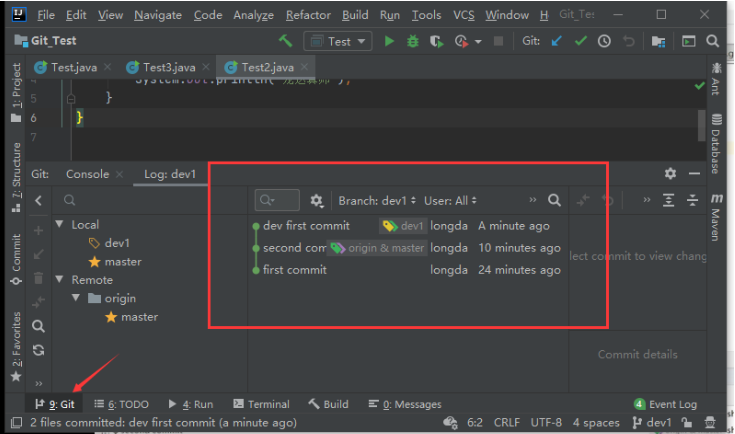Collapse branches pane left chevron icon

(x=38, y=201)
